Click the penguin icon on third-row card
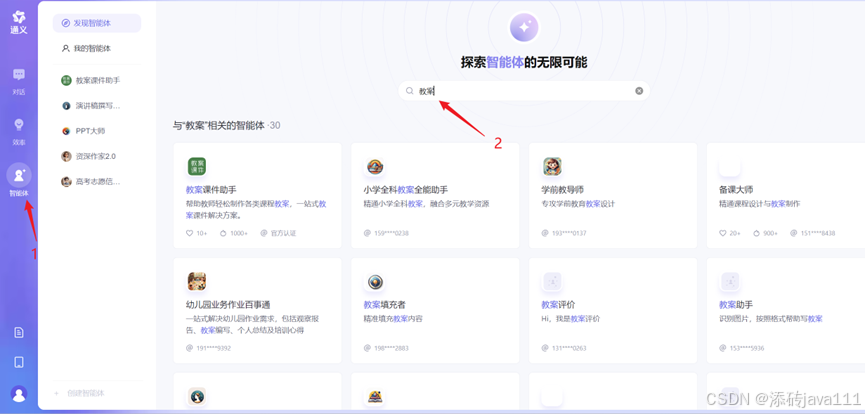Image resolution: width=865 pixels, height=414 pixels. (197, 396)
